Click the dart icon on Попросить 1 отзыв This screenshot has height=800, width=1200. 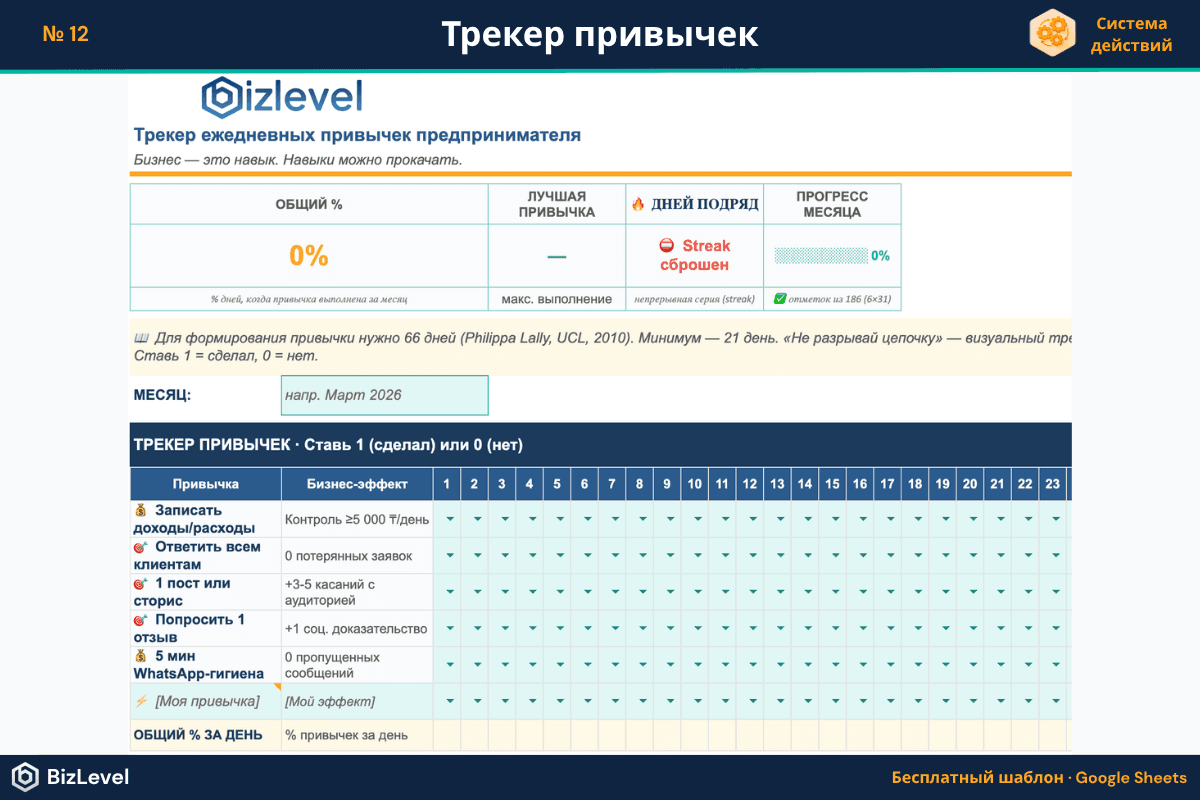click(140, 619)
